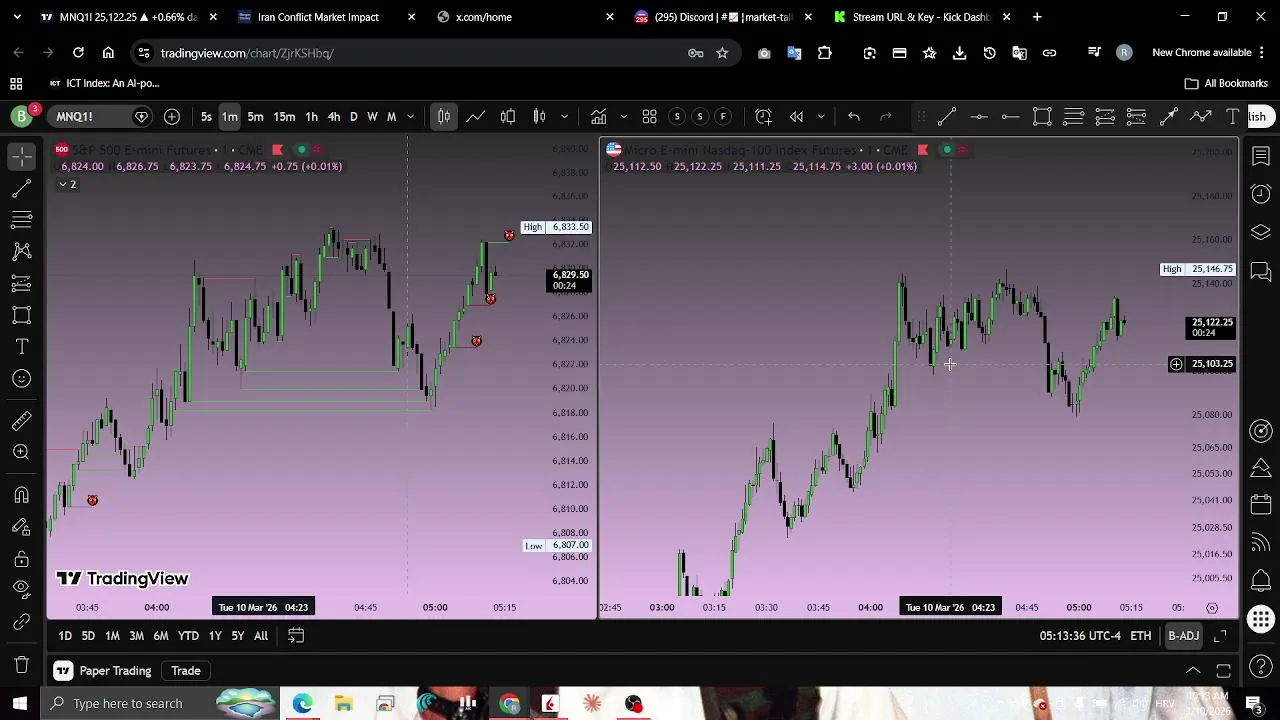Screen dimensions: 1280x720
Task: Select the text annotation tool in left sidebar
Action: (x=21, y=347)
